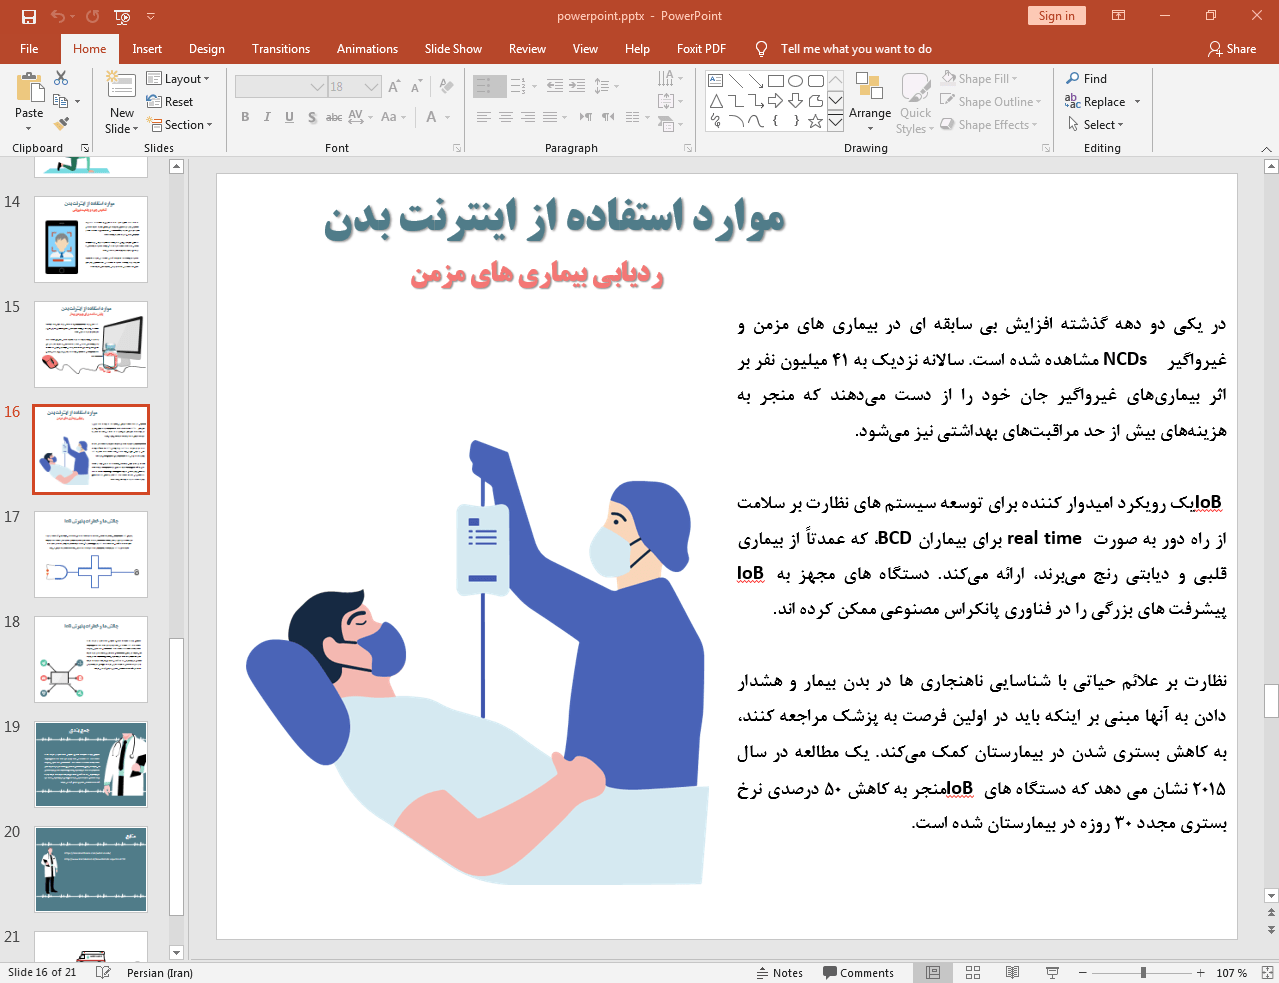Fit the slide to the current window

pos(1267,972)
